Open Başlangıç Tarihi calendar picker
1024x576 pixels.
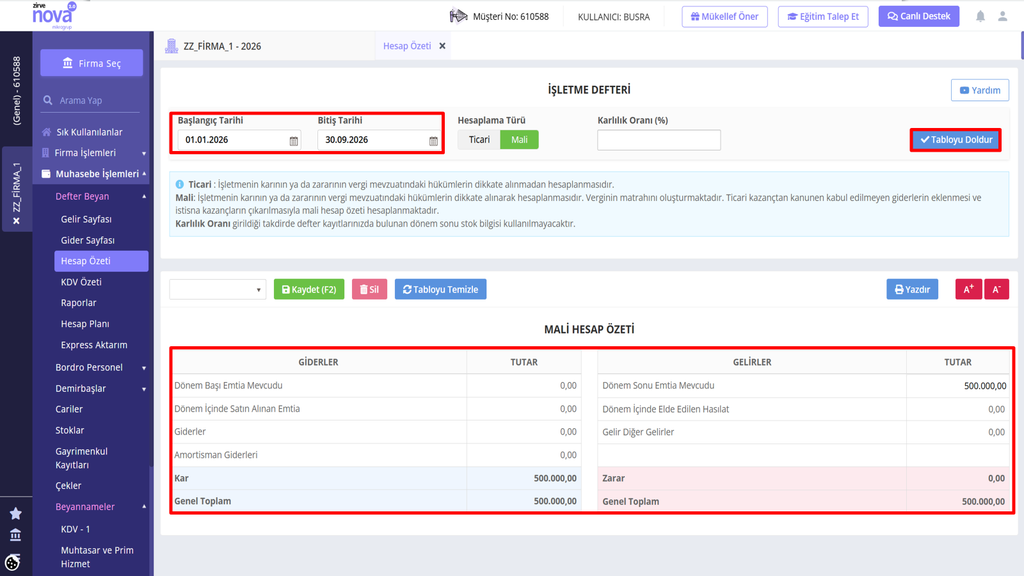(294, 140)
